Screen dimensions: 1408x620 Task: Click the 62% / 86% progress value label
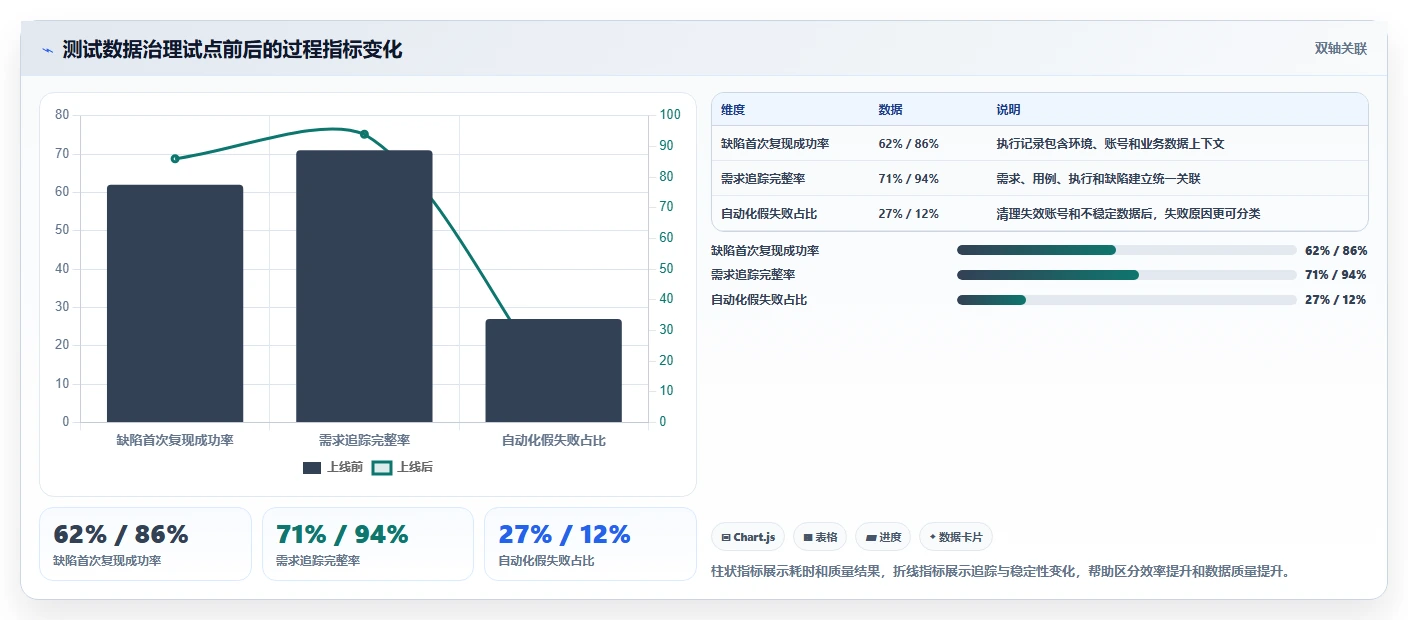pos(1336,251)
